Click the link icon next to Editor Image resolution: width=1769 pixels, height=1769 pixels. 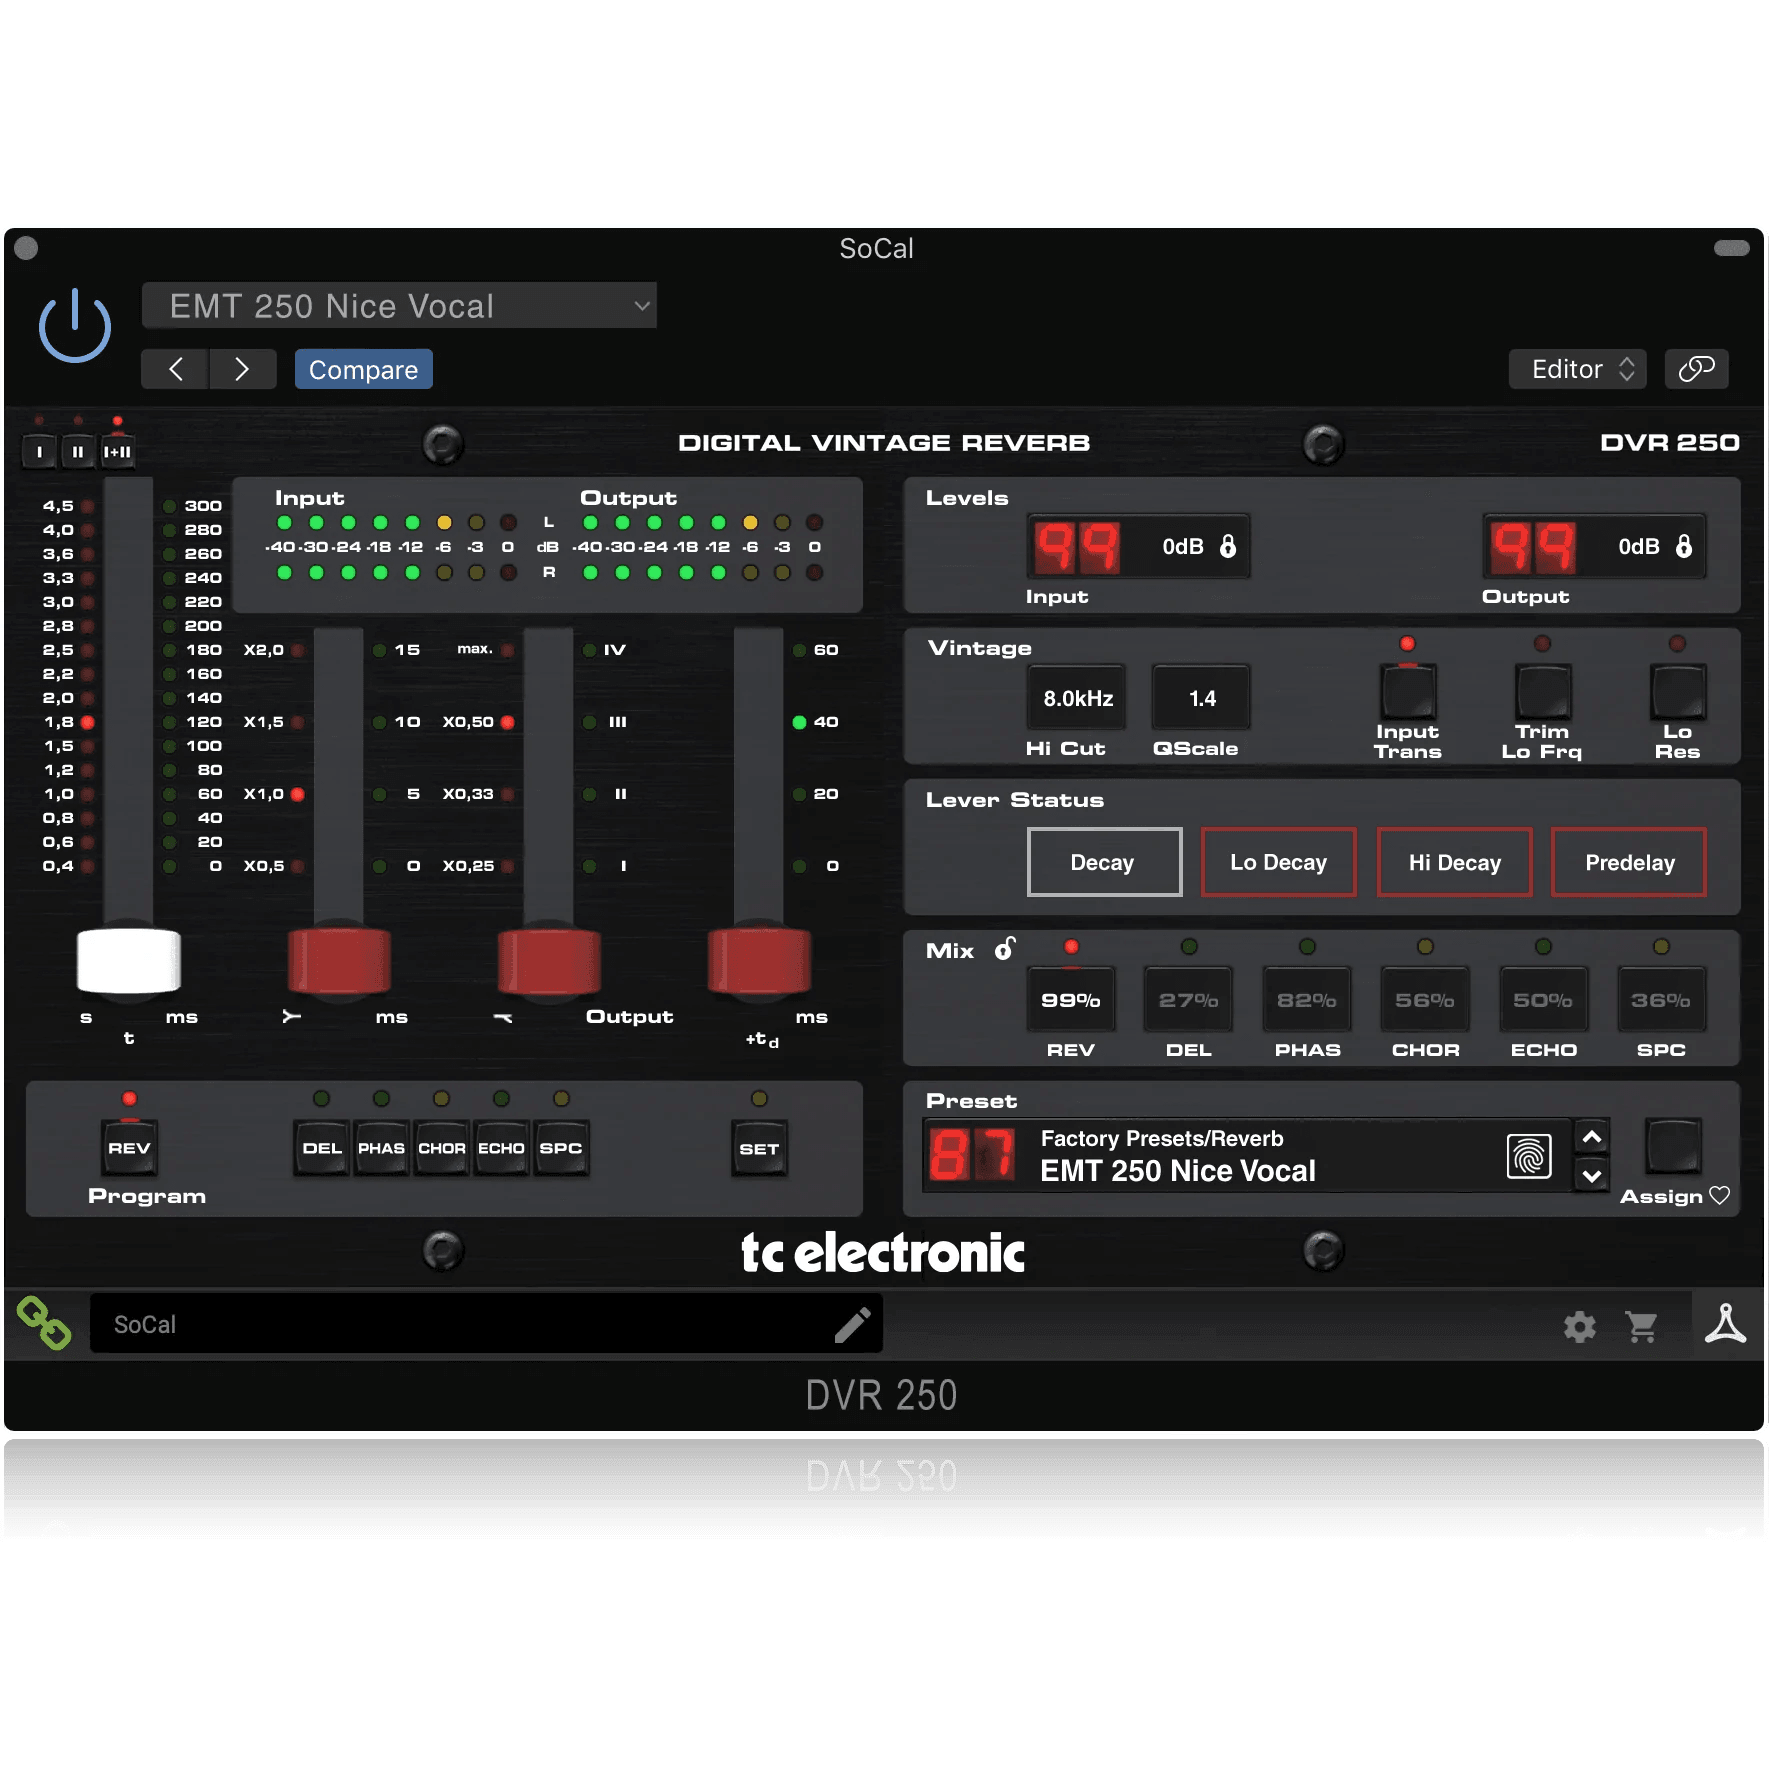click(x=1697, y=368)
